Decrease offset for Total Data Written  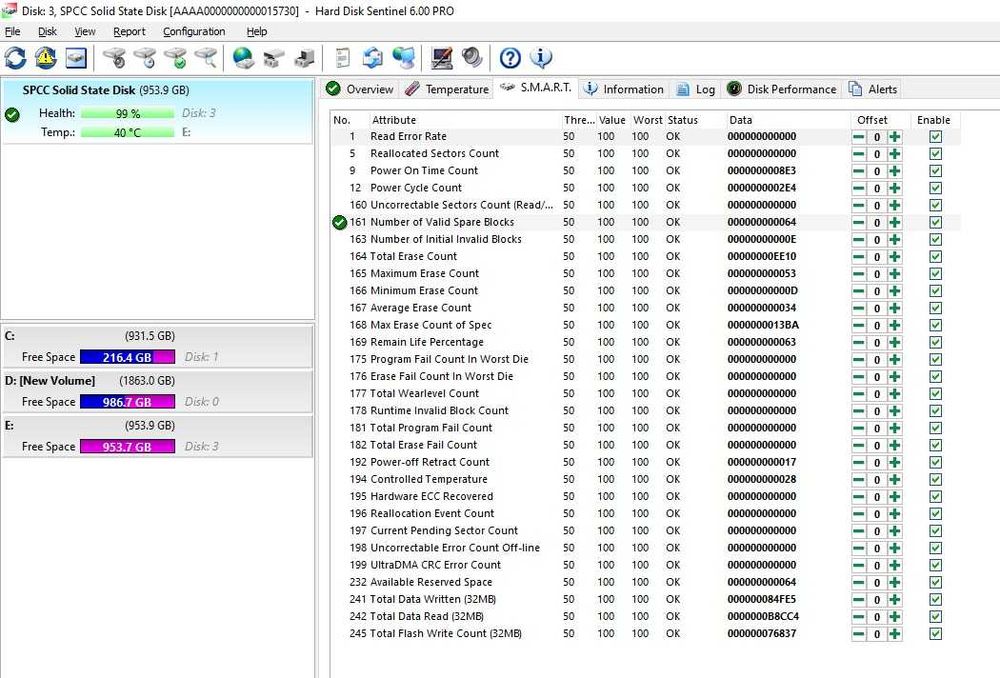859,600
